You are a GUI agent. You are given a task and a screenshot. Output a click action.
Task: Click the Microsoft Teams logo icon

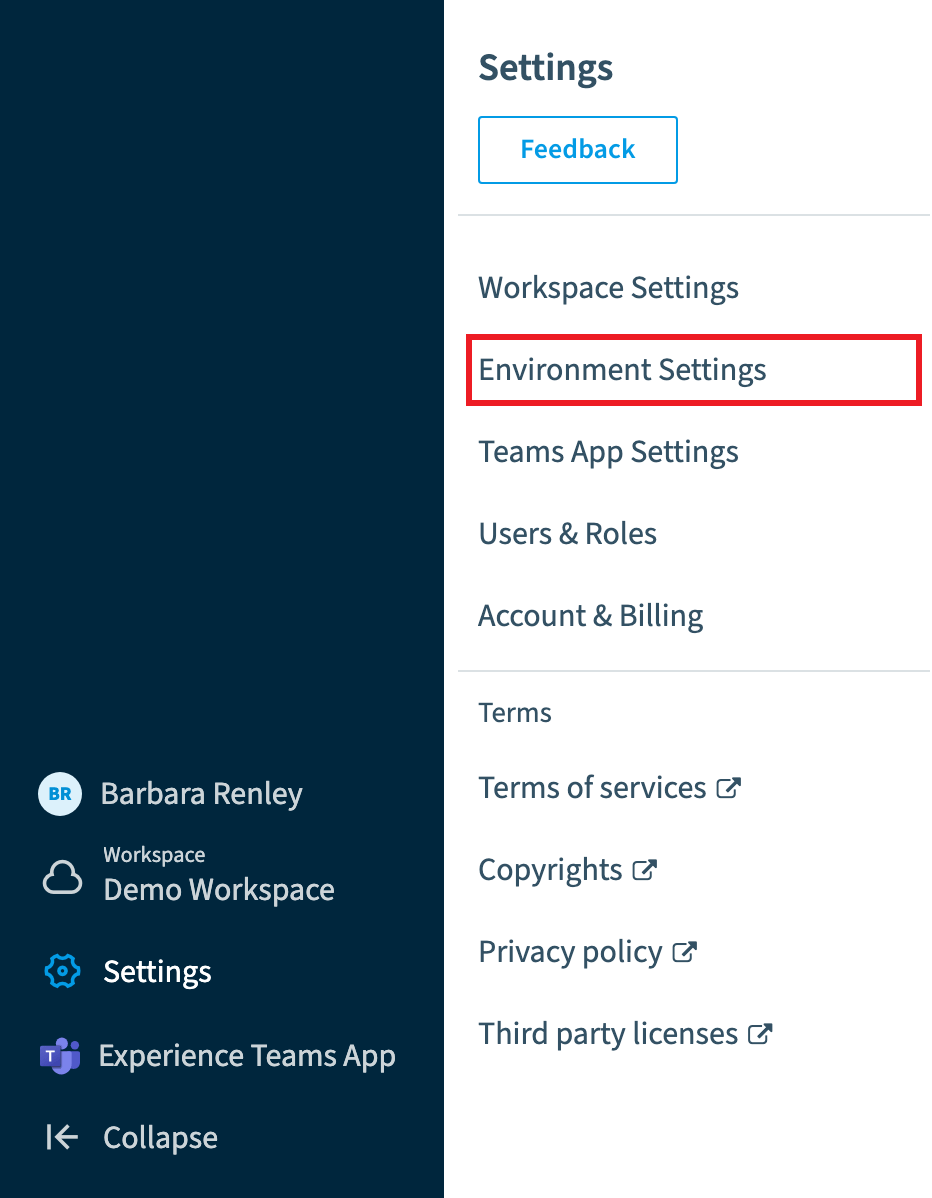point(60,1056)
